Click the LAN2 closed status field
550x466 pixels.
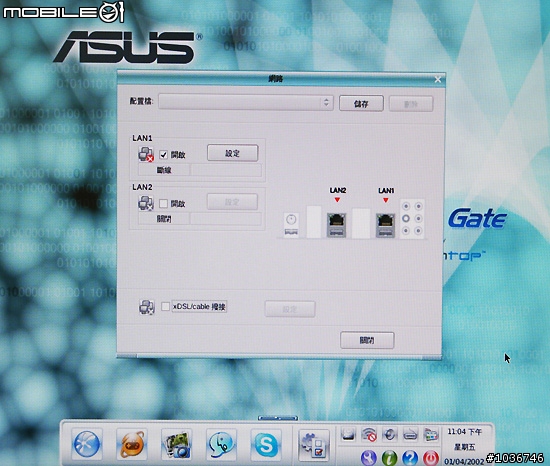click(x=164, y=219)
